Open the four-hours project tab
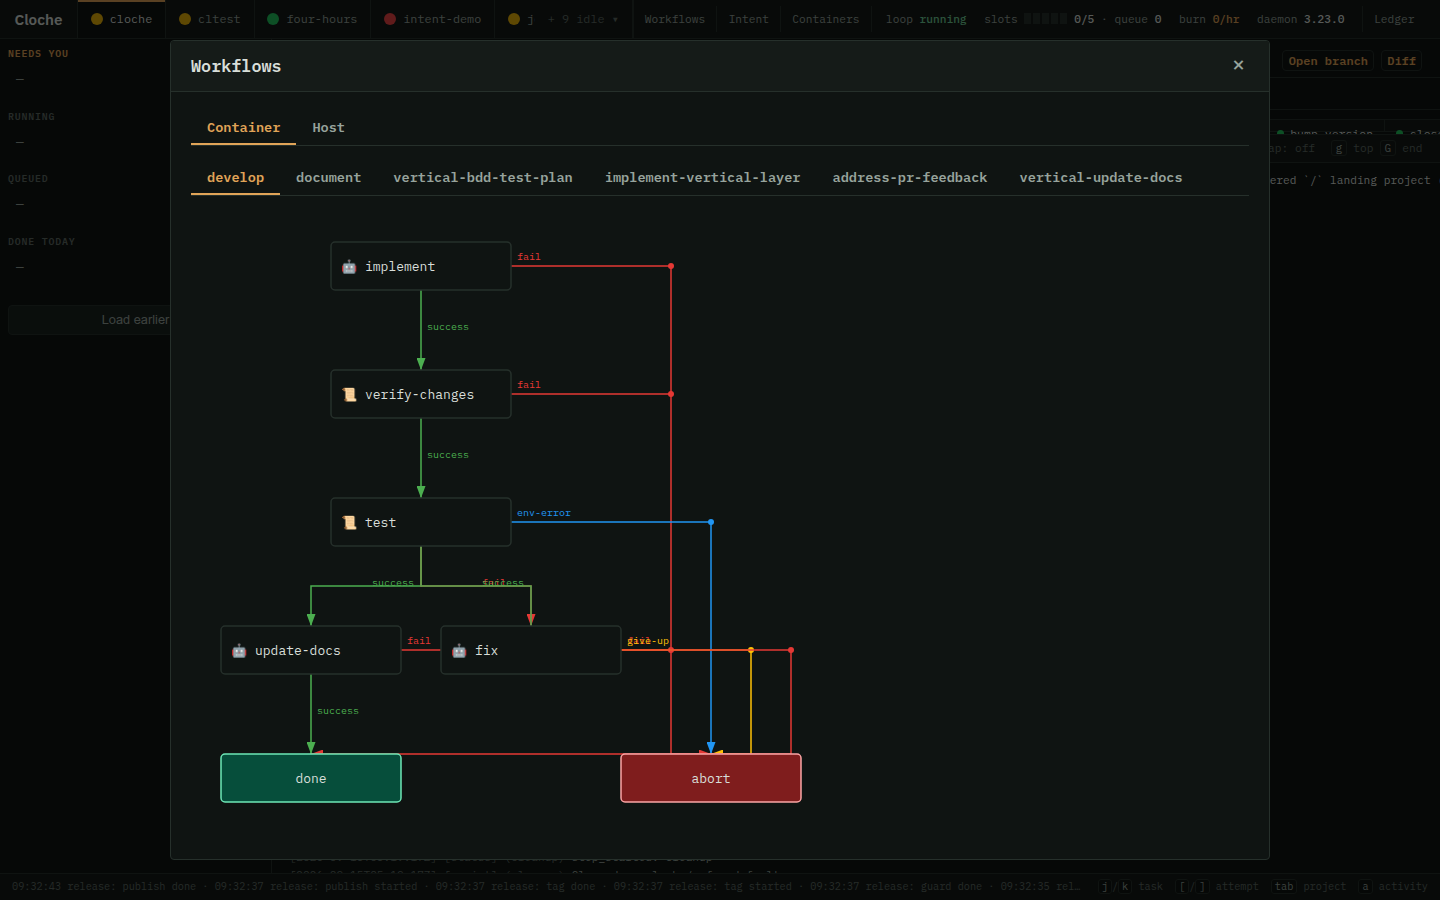Image resolution: width=1440 pixels, height=900 pixels. pos(312,19)
